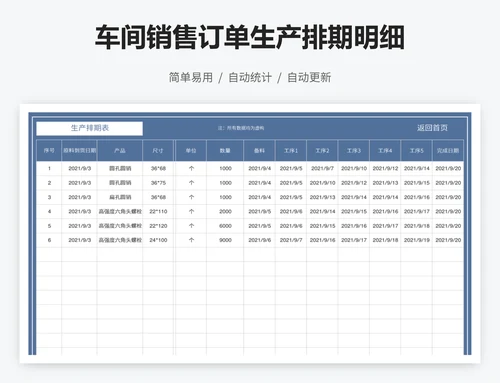Viewport: 500px width, 383px height.
Task: Click the subtitle text 自动统计
Action: pyautogui.click(x=250, y=77)
